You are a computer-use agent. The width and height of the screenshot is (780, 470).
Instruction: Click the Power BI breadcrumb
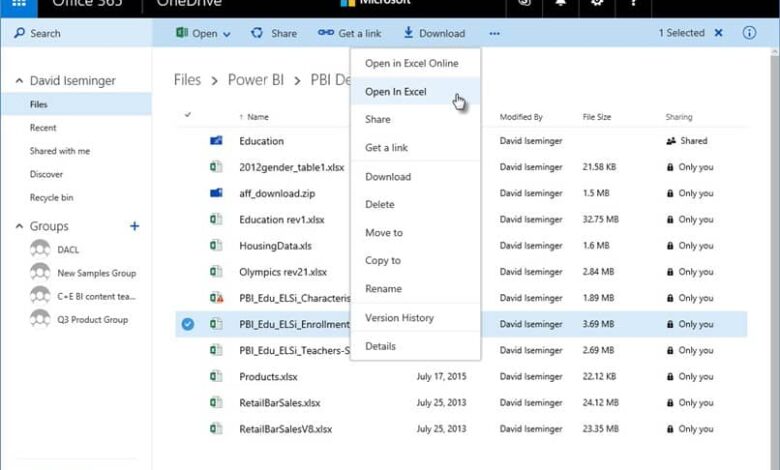[x=256, y=80]
